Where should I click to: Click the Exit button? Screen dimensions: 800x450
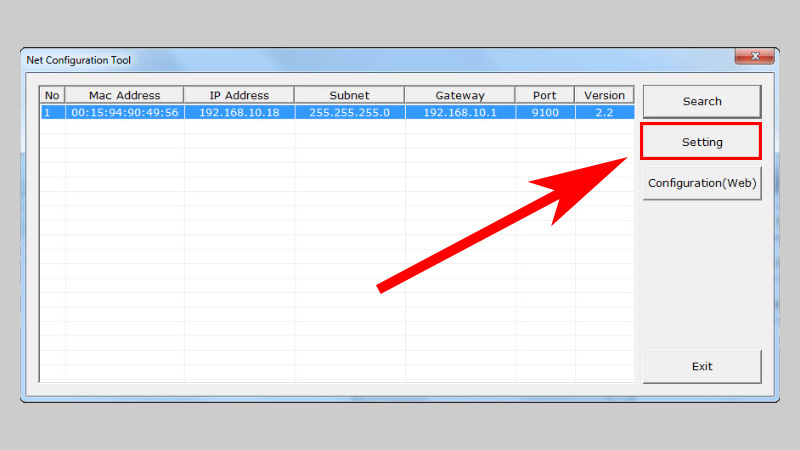(702, 366)
